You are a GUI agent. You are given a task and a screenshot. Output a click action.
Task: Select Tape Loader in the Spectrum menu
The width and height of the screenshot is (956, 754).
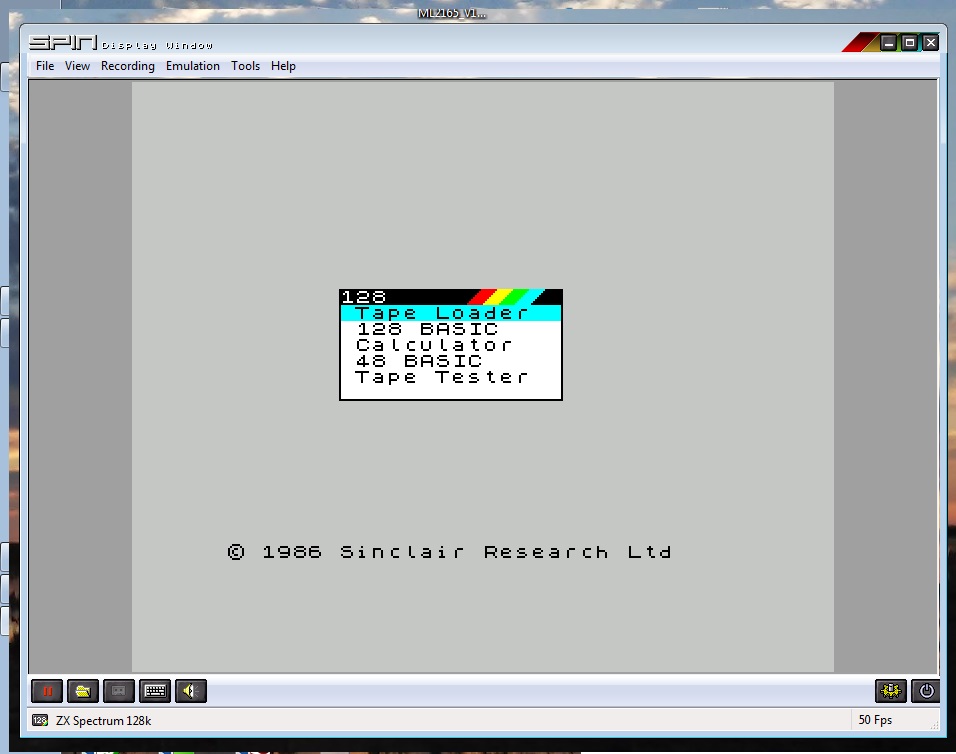click(x=451, y=313)
